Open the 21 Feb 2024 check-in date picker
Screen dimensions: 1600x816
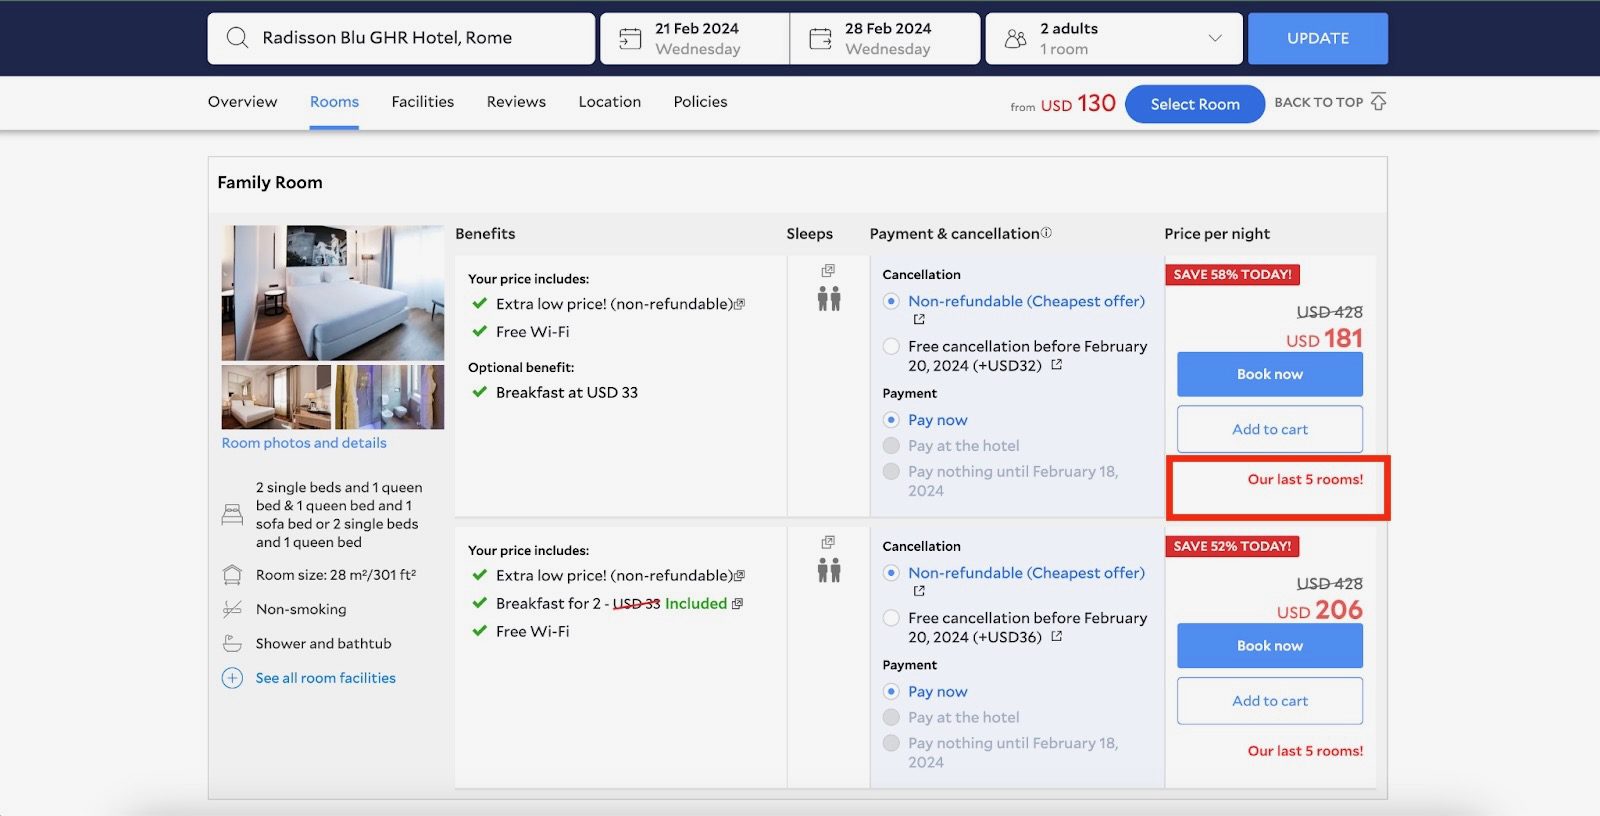click(696, 39)
